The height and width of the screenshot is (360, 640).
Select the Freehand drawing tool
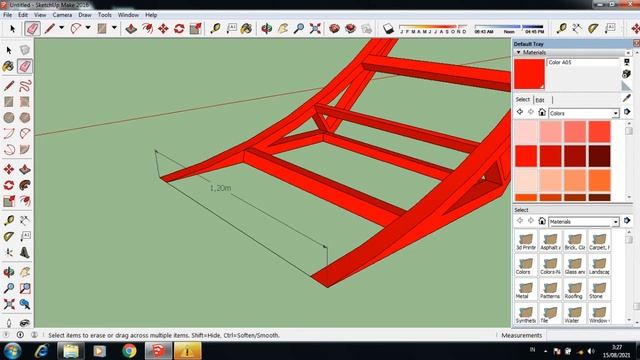click(x=25, y=86)
